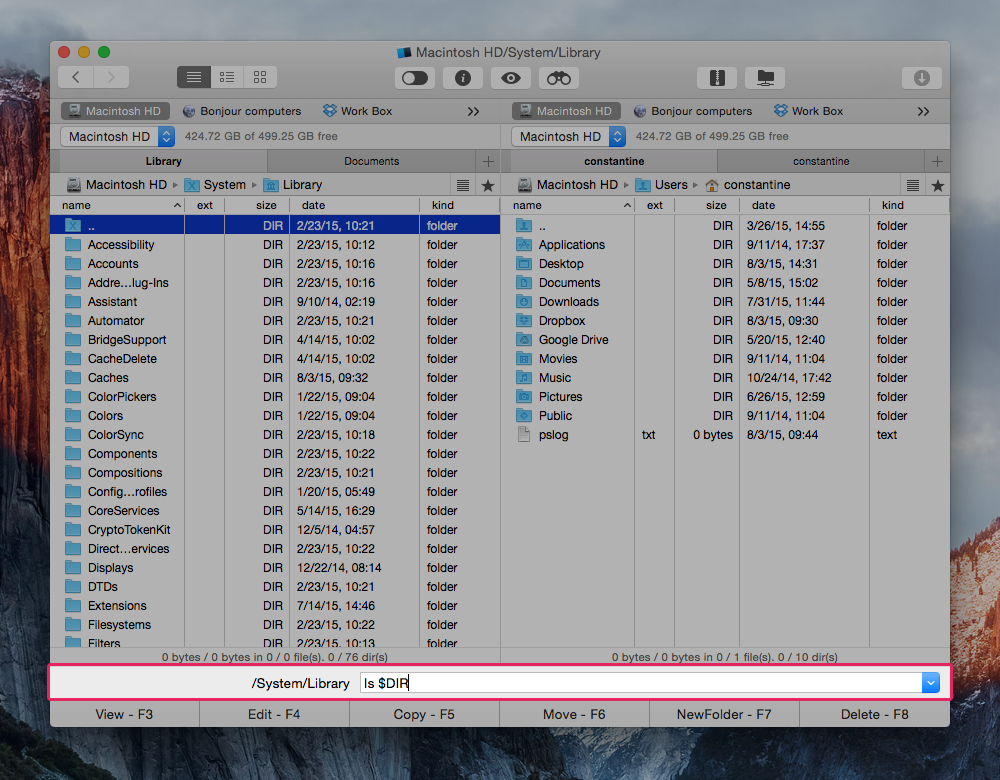The height and width of the screenshot is (780, 1000).
Task: Switch to full list view mode
Action: point(194,77)
